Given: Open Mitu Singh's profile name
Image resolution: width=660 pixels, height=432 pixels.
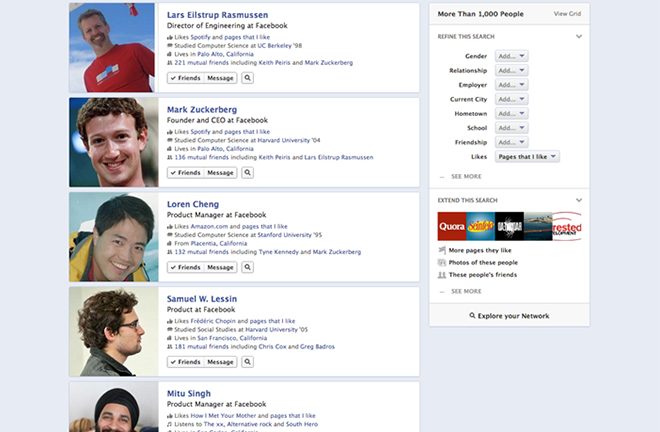Looking at the screenshot, I should 189,394.
